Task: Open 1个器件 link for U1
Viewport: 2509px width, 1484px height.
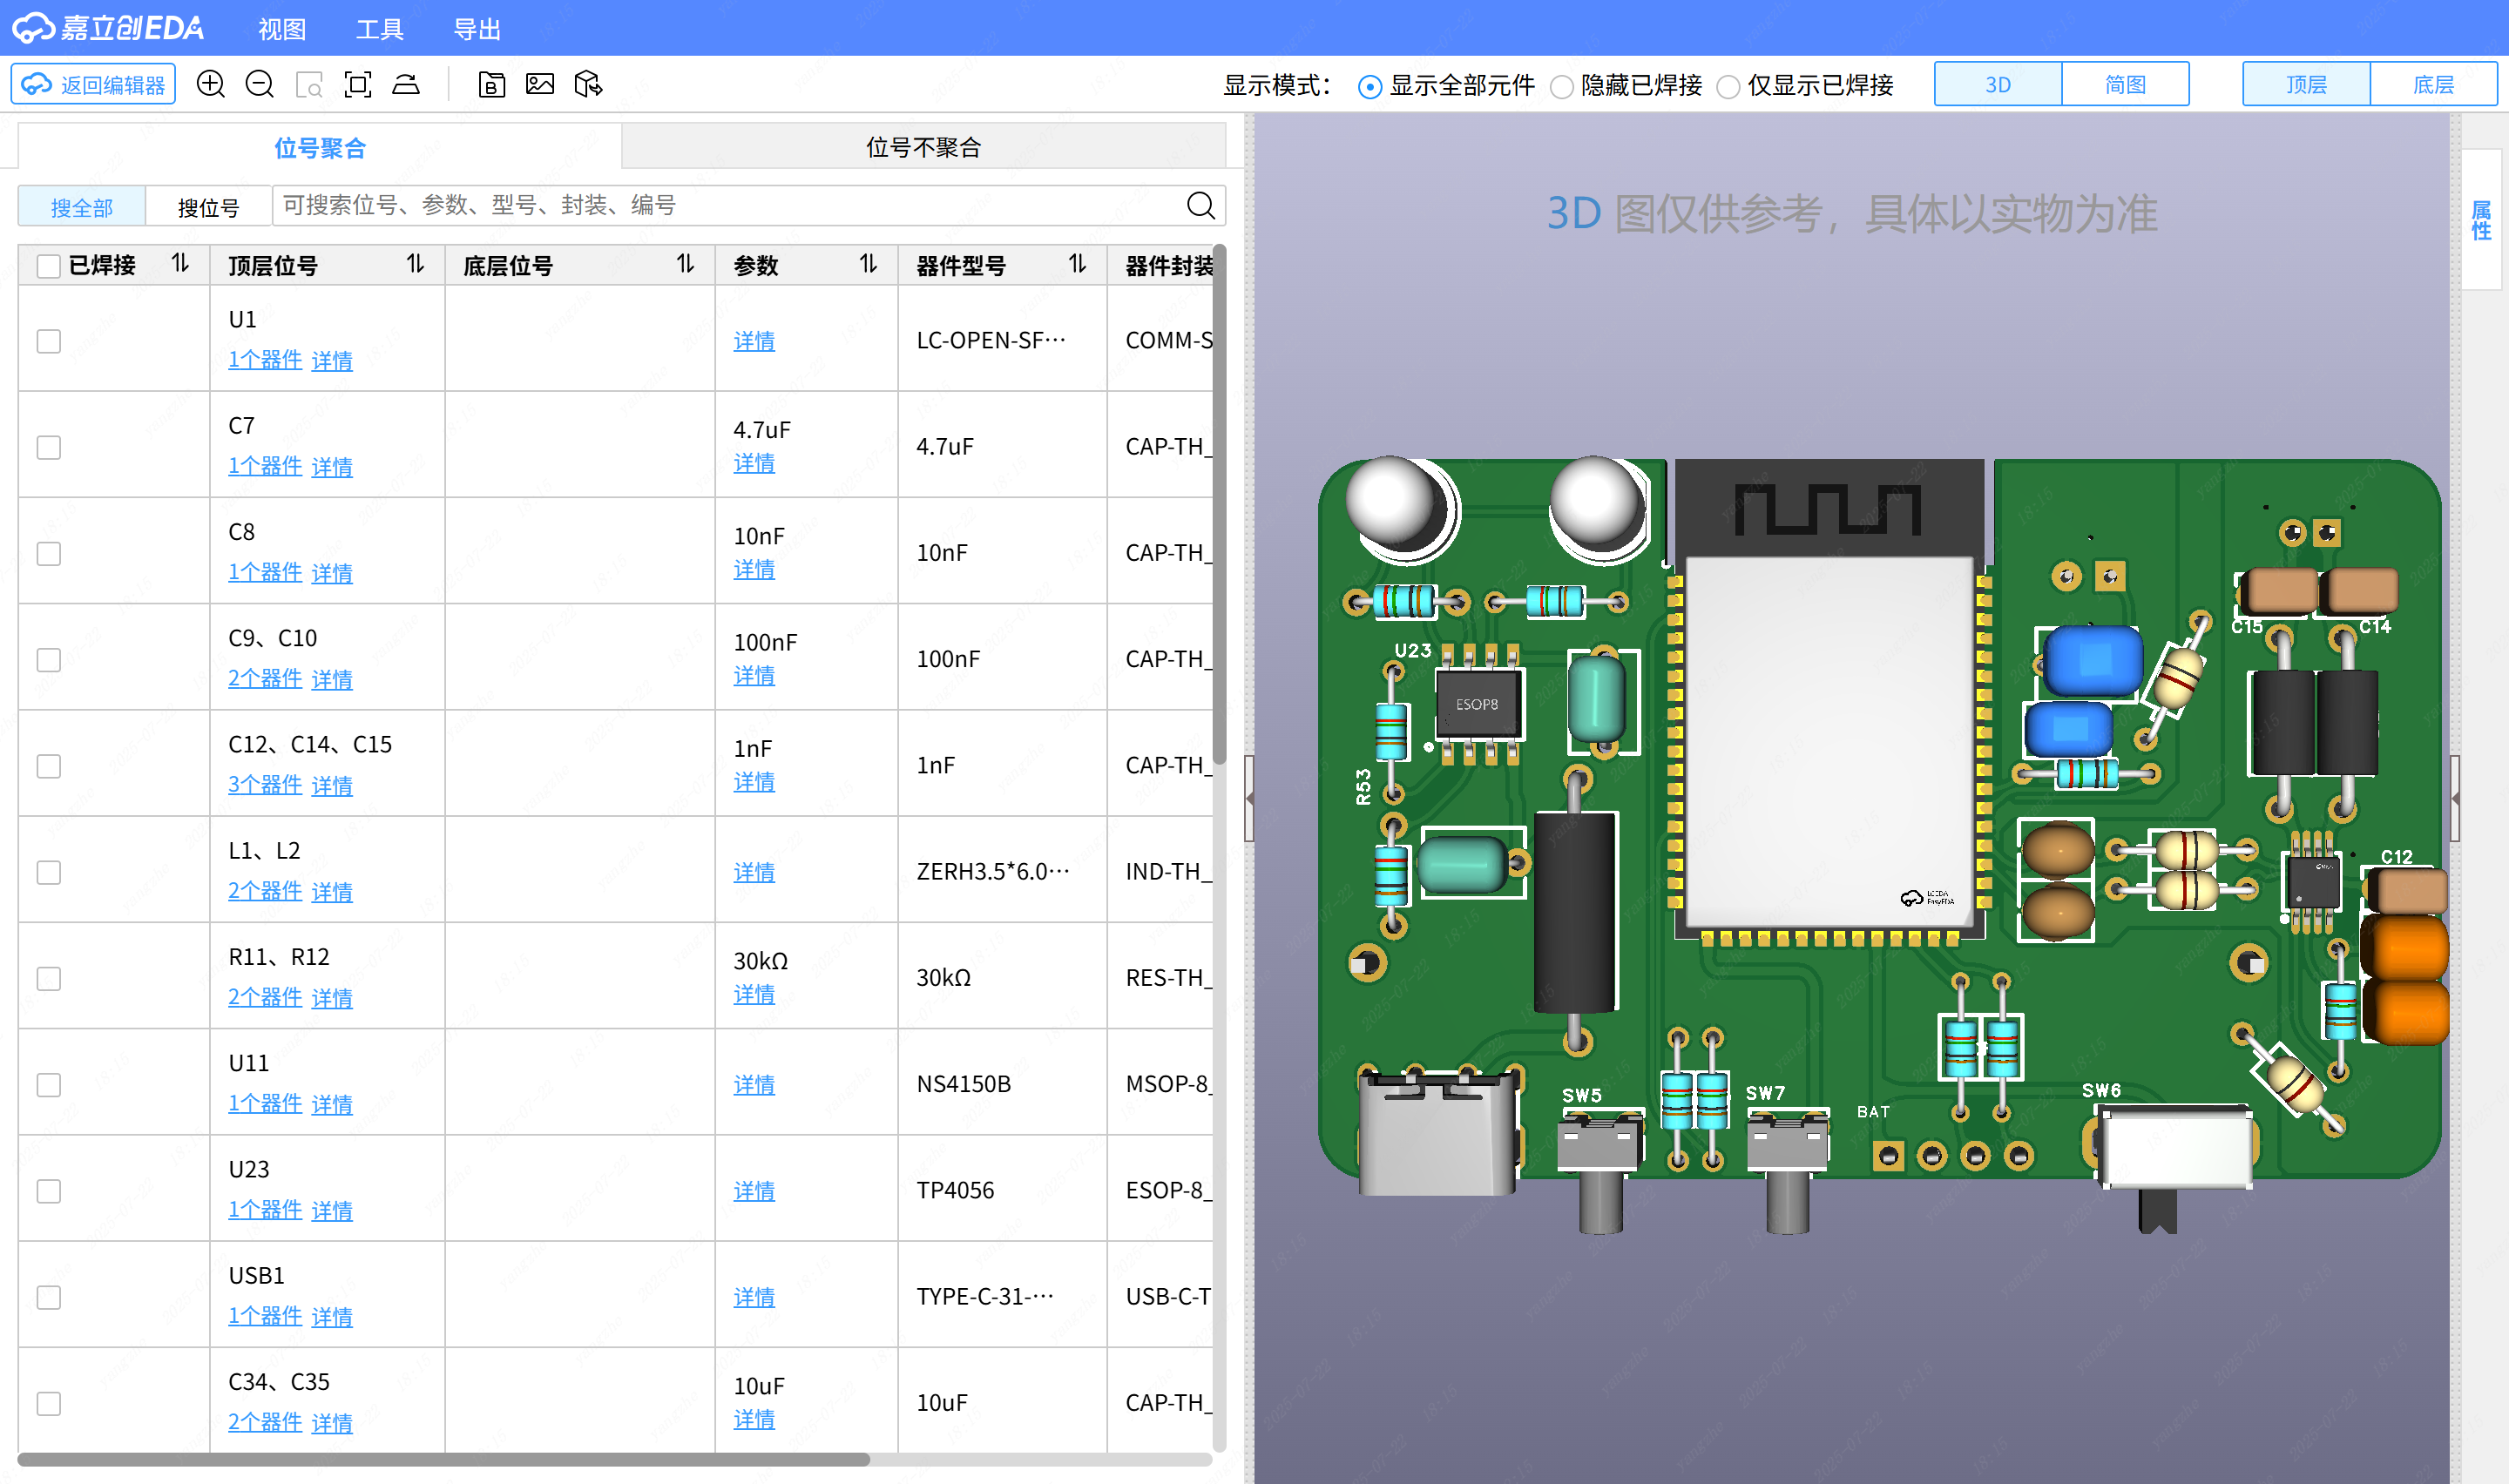Action: coord(265,360)
